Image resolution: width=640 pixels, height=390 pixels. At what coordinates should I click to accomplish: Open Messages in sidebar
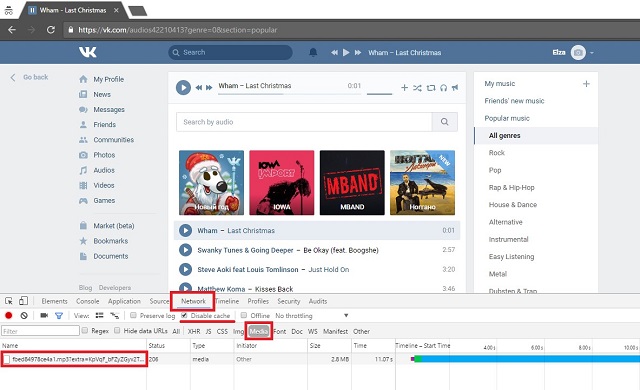click(x=109, y=109)
